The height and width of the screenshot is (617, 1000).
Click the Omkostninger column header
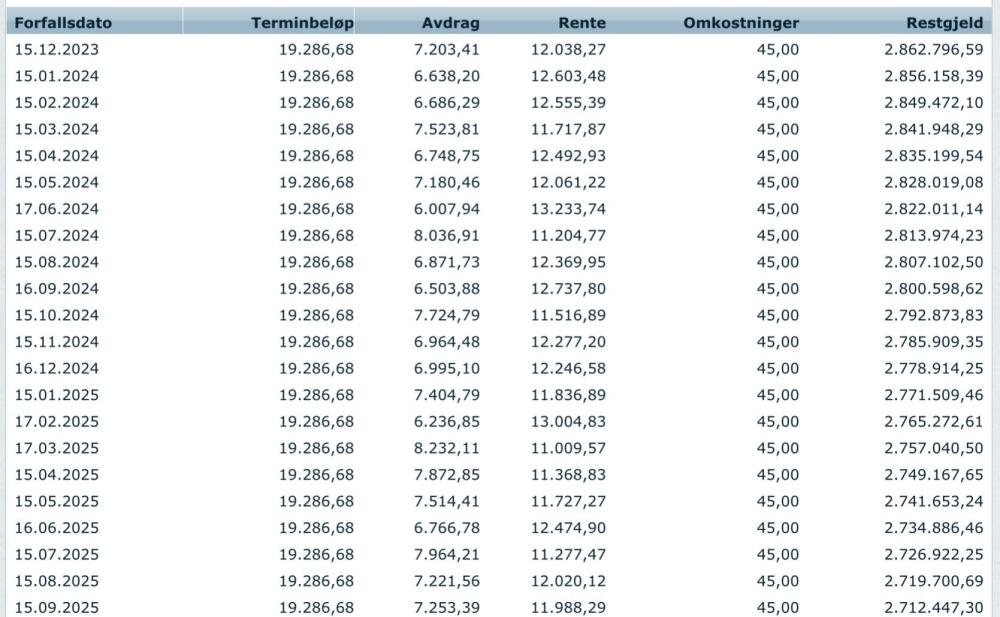[740, 22]
